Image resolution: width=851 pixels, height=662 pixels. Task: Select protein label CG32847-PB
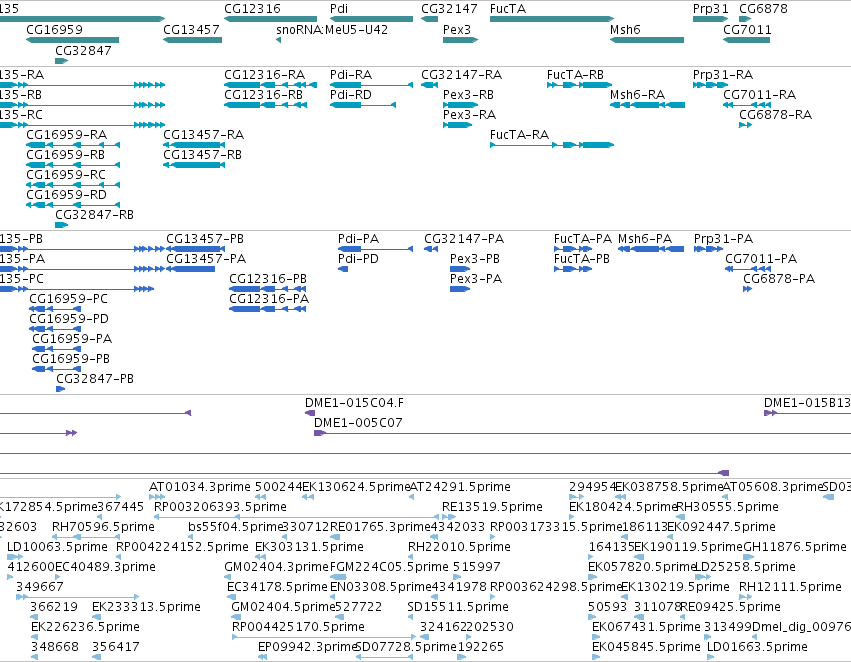click(95, 379)
